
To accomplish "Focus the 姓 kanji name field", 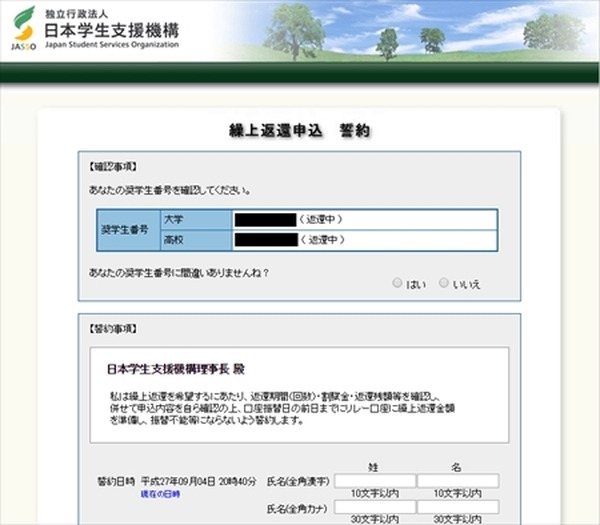I will [x=375, y=481].
